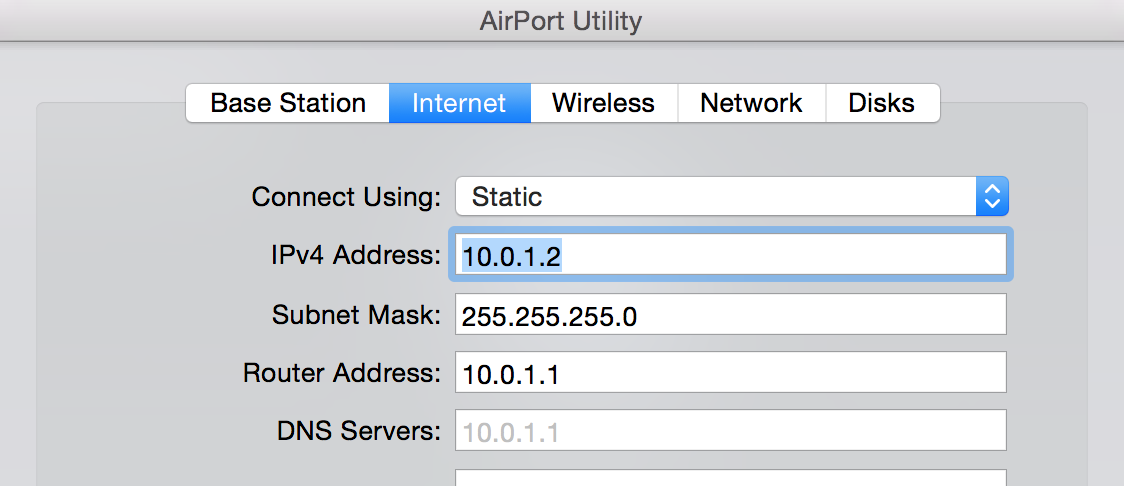The width and height of the screenshot is (1124, 486).
Task: Click the 255.255.255.0 value text
Action: click(549, 316)
